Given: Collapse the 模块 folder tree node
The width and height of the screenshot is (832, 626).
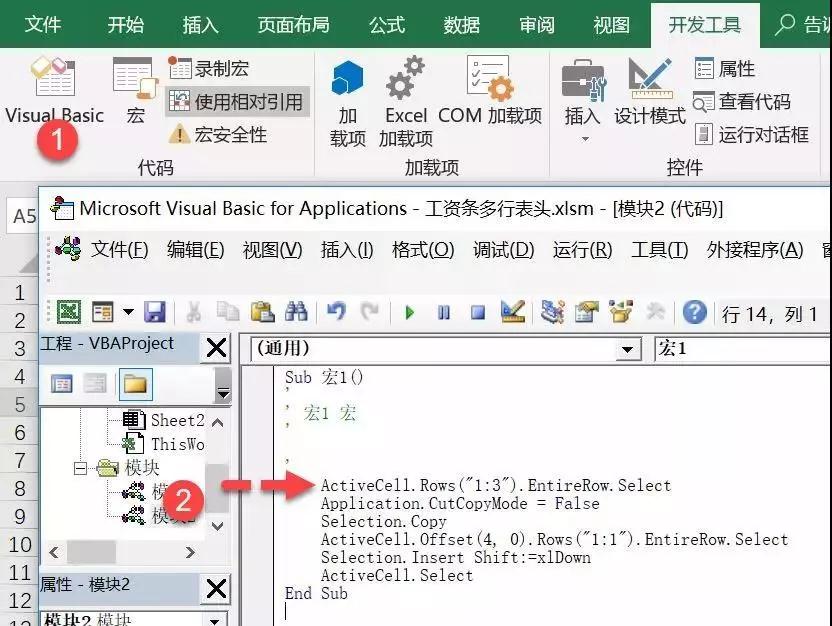Looking at the screenshot, I should pos(80,468).
